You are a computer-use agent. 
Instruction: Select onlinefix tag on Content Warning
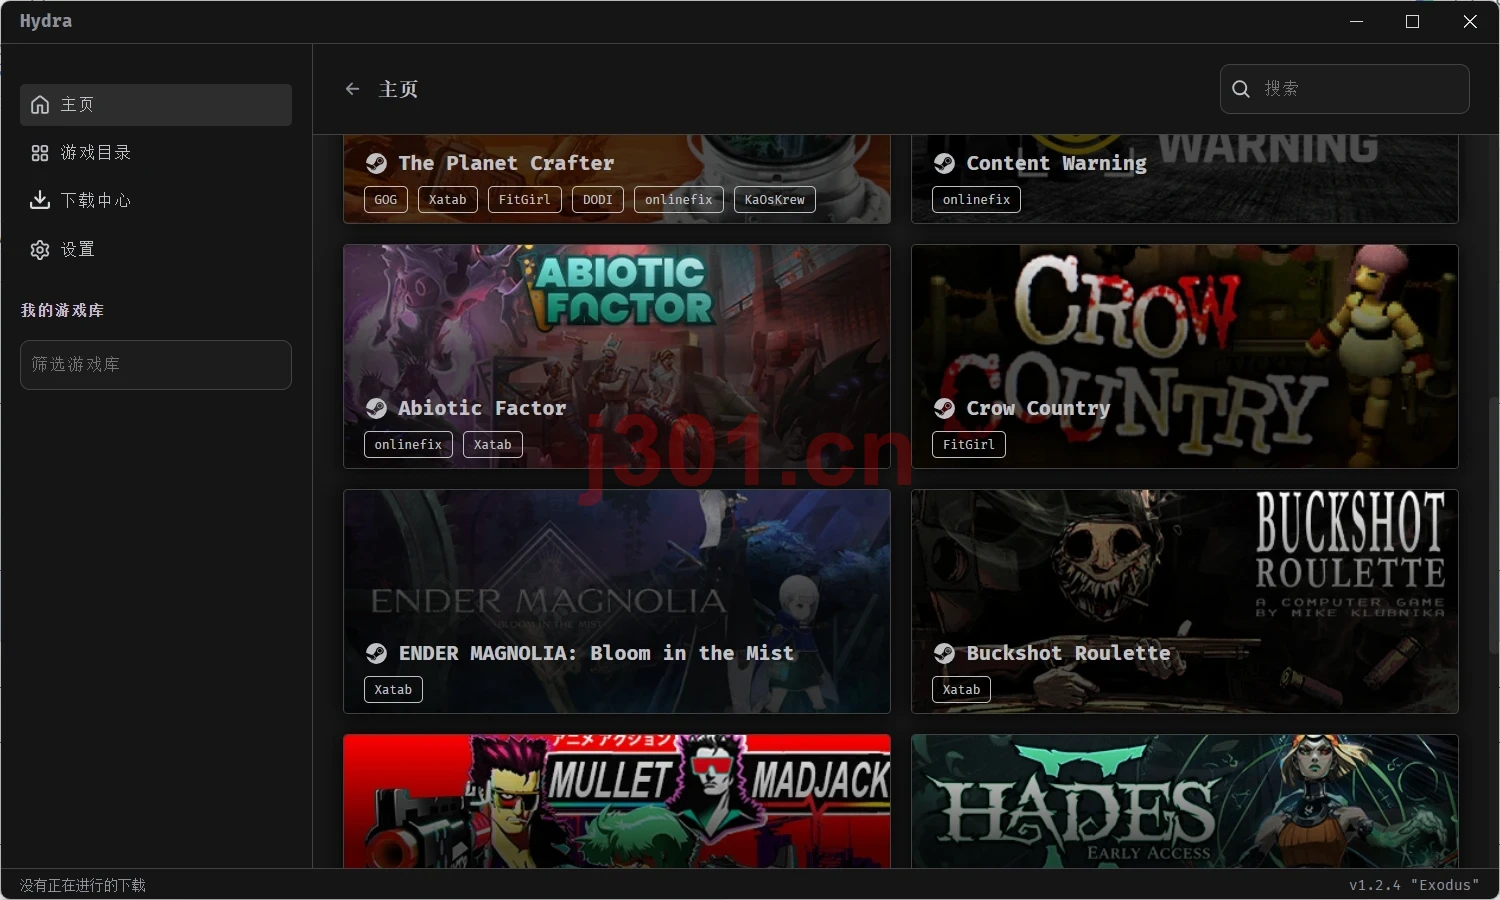pos(977,200)
